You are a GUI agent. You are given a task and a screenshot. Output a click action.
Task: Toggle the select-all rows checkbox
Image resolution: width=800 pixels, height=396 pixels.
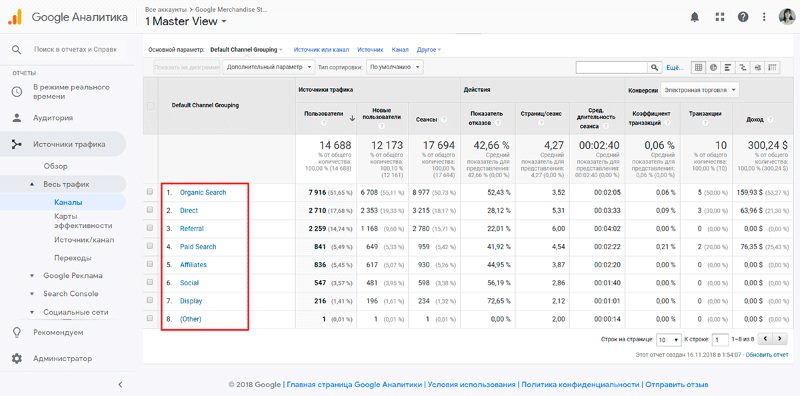[x=150, y=106]
